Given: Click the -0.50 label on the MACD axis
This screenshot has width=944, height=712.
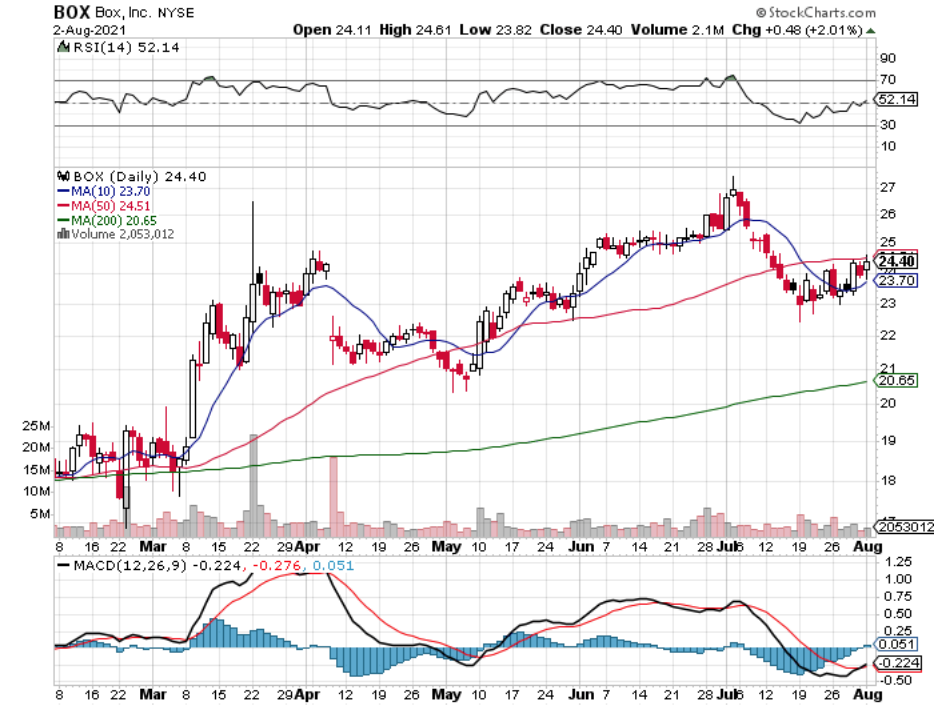Looking at the screenshot, I should [x=896, y=680].
